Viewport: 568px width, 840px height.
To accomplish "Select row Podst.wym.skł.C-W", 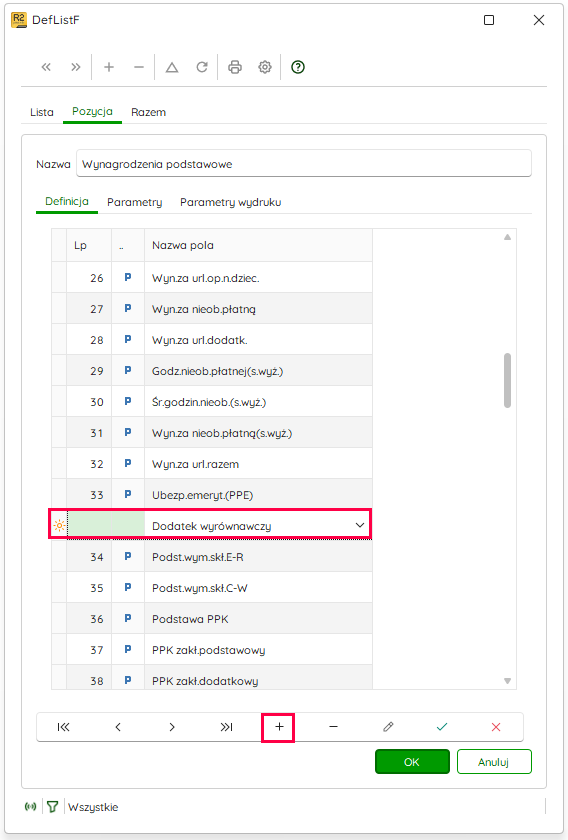I will (212, 588).
